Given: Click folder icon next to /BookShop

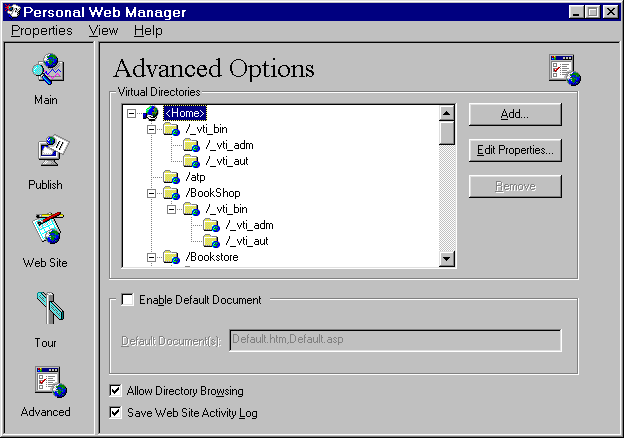Looking at the screenshot, I should [172, 193].
